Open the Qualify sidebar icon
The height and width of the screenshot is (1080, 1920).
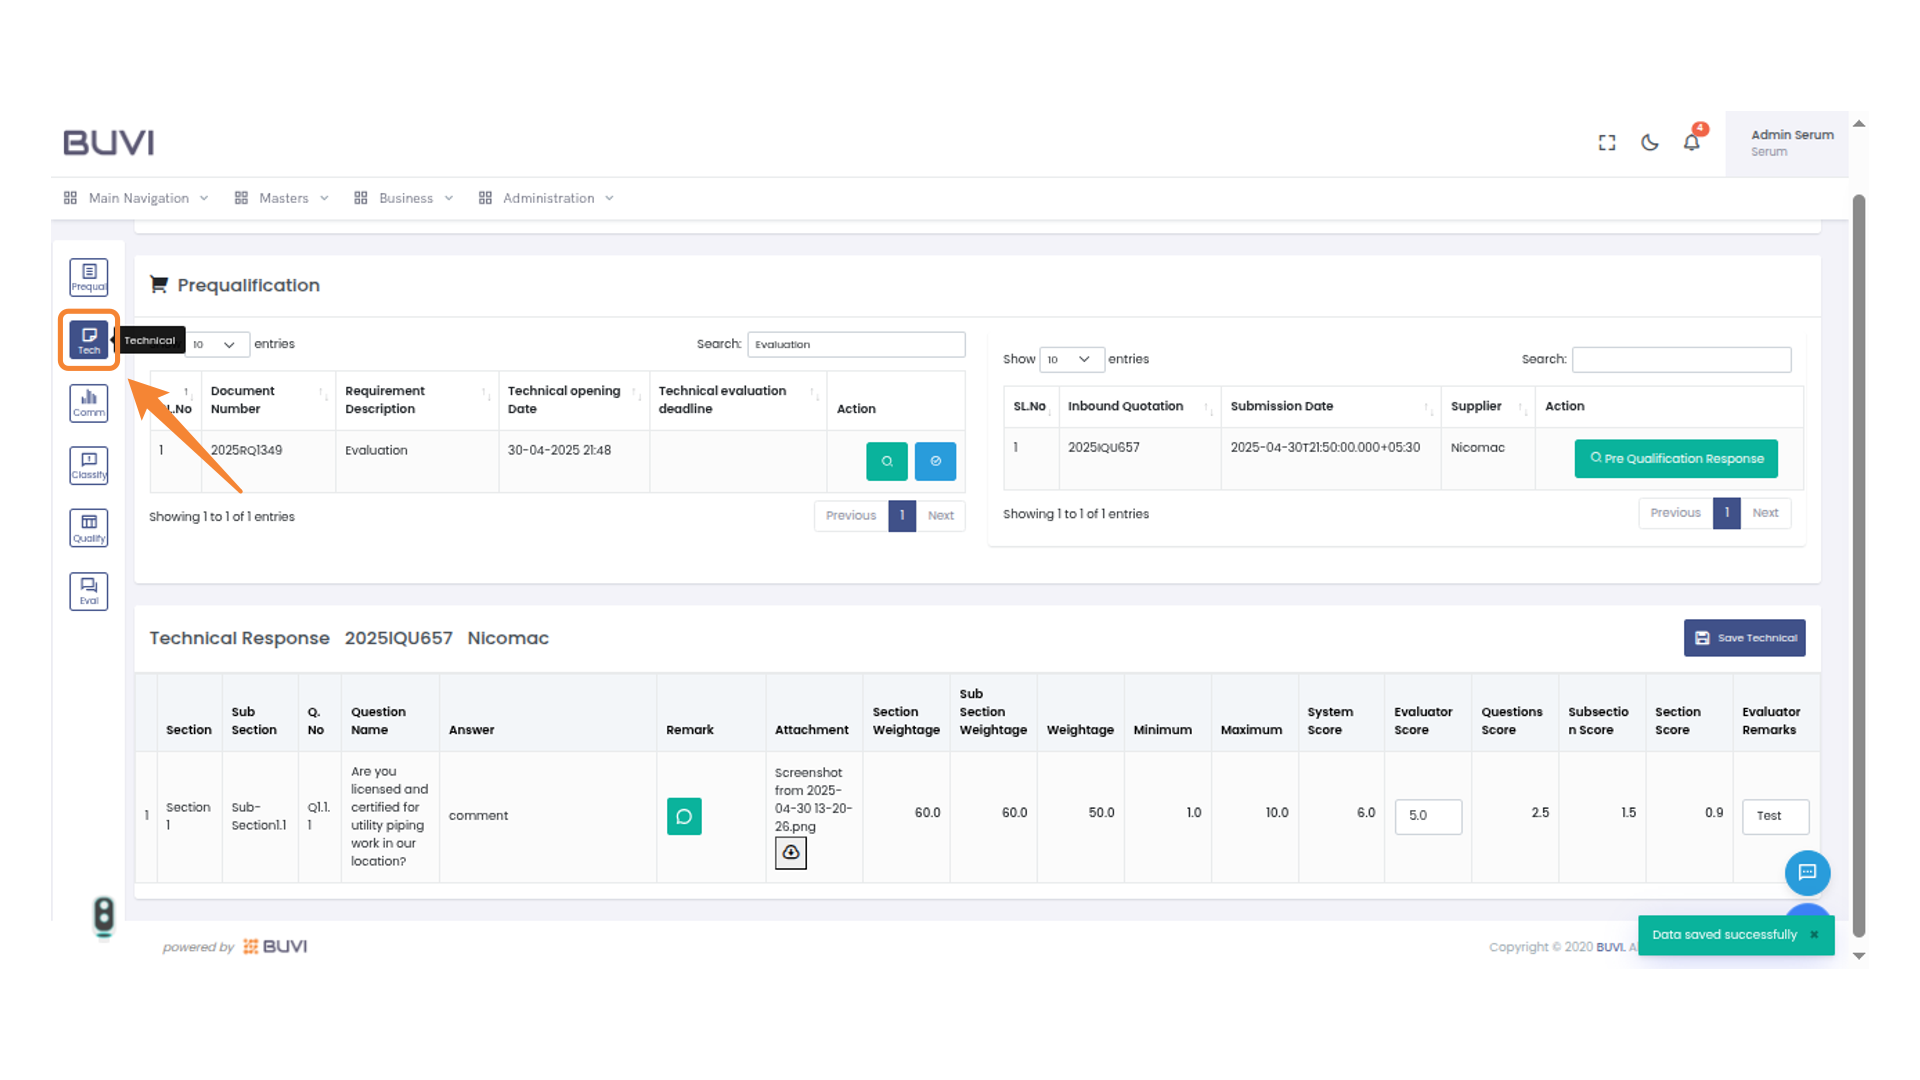click(x=89, y=528)
